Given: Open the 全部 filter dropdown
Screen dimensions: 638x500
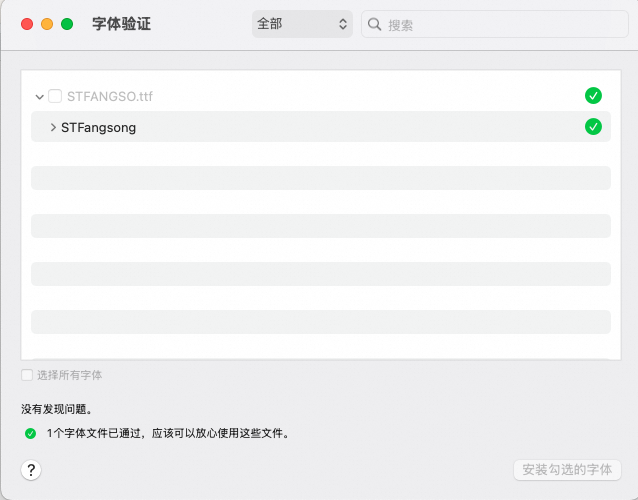Looking at the screenshot, I should click(302, 24).
